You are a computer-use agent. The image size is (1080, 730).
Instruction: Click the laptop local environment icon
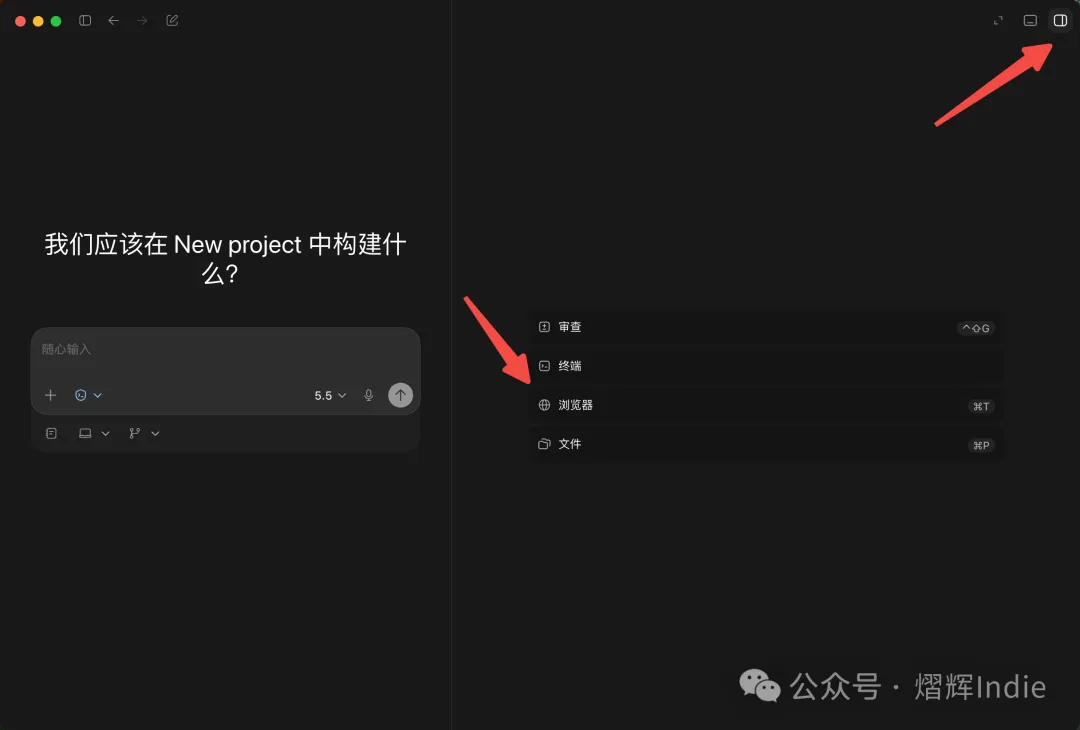(85, 433)
